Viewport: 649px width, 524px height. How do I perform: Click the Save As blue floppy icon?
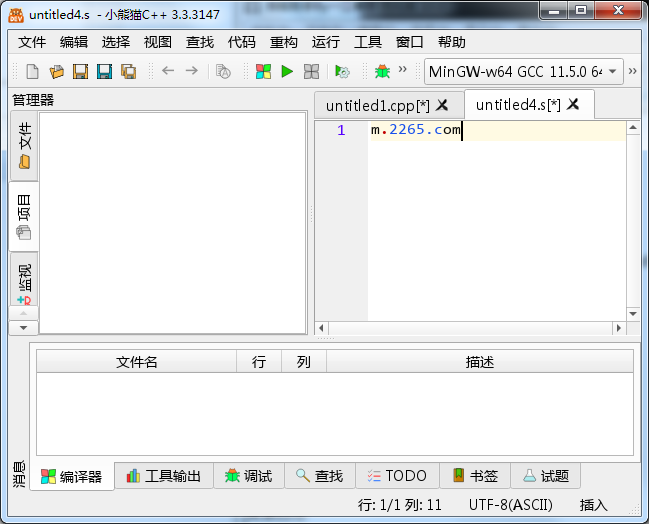(104, 71)
